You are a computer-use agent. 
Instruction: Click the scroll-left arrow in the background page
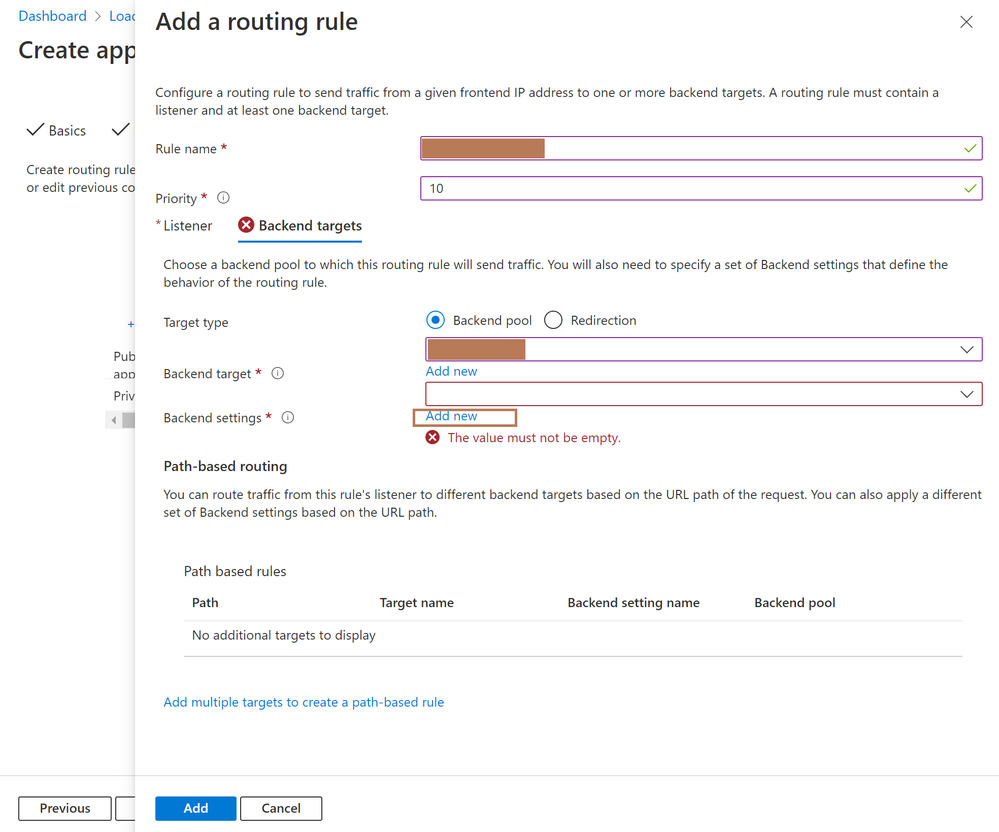tap(113, 420)
